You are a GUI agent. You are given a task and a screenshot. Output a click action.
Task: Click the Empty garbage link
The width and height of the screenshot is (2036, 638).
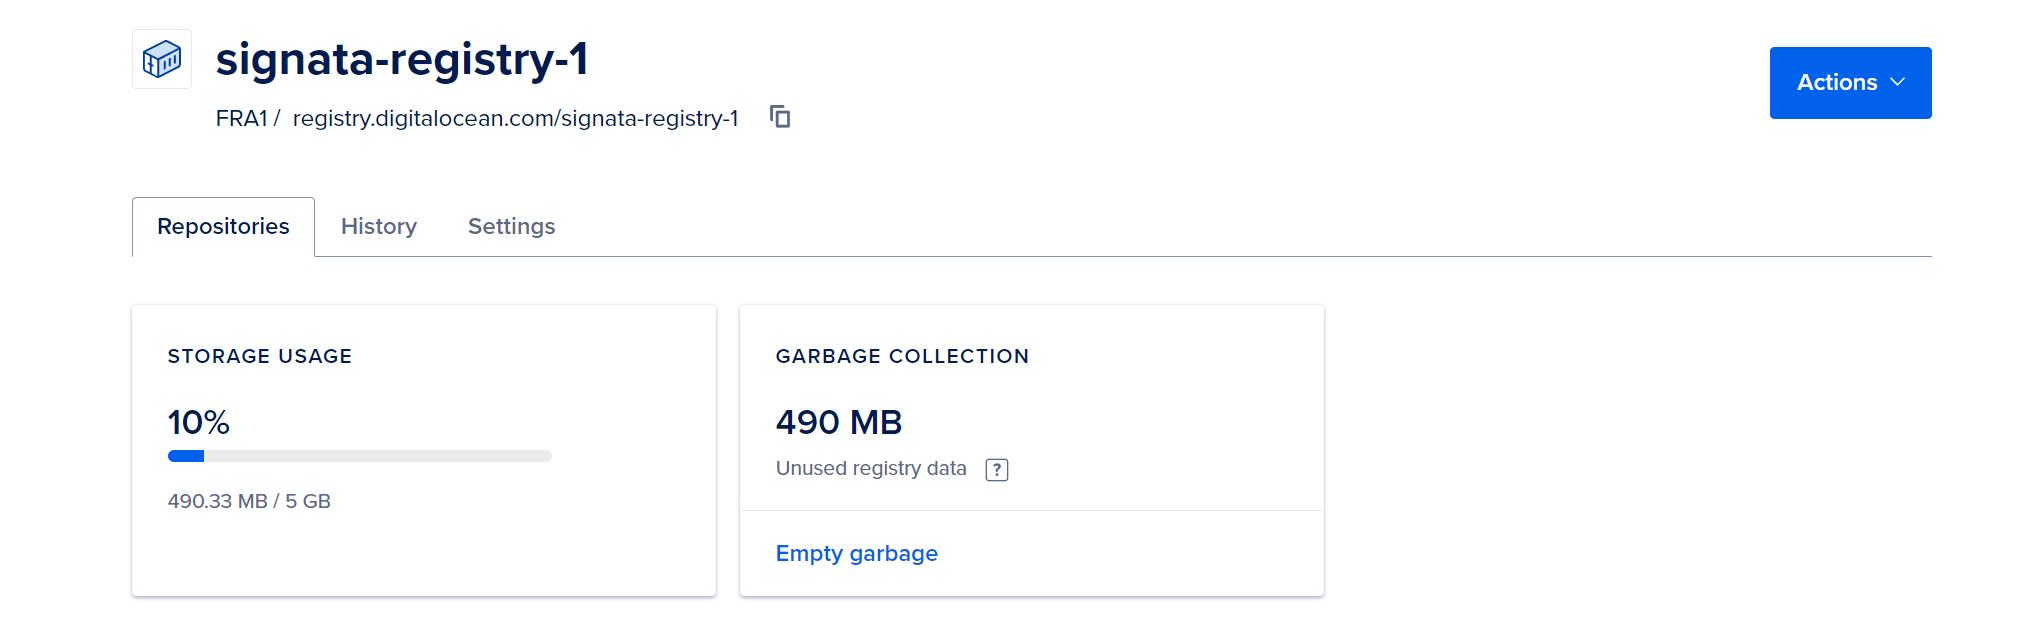click(857, 553)
